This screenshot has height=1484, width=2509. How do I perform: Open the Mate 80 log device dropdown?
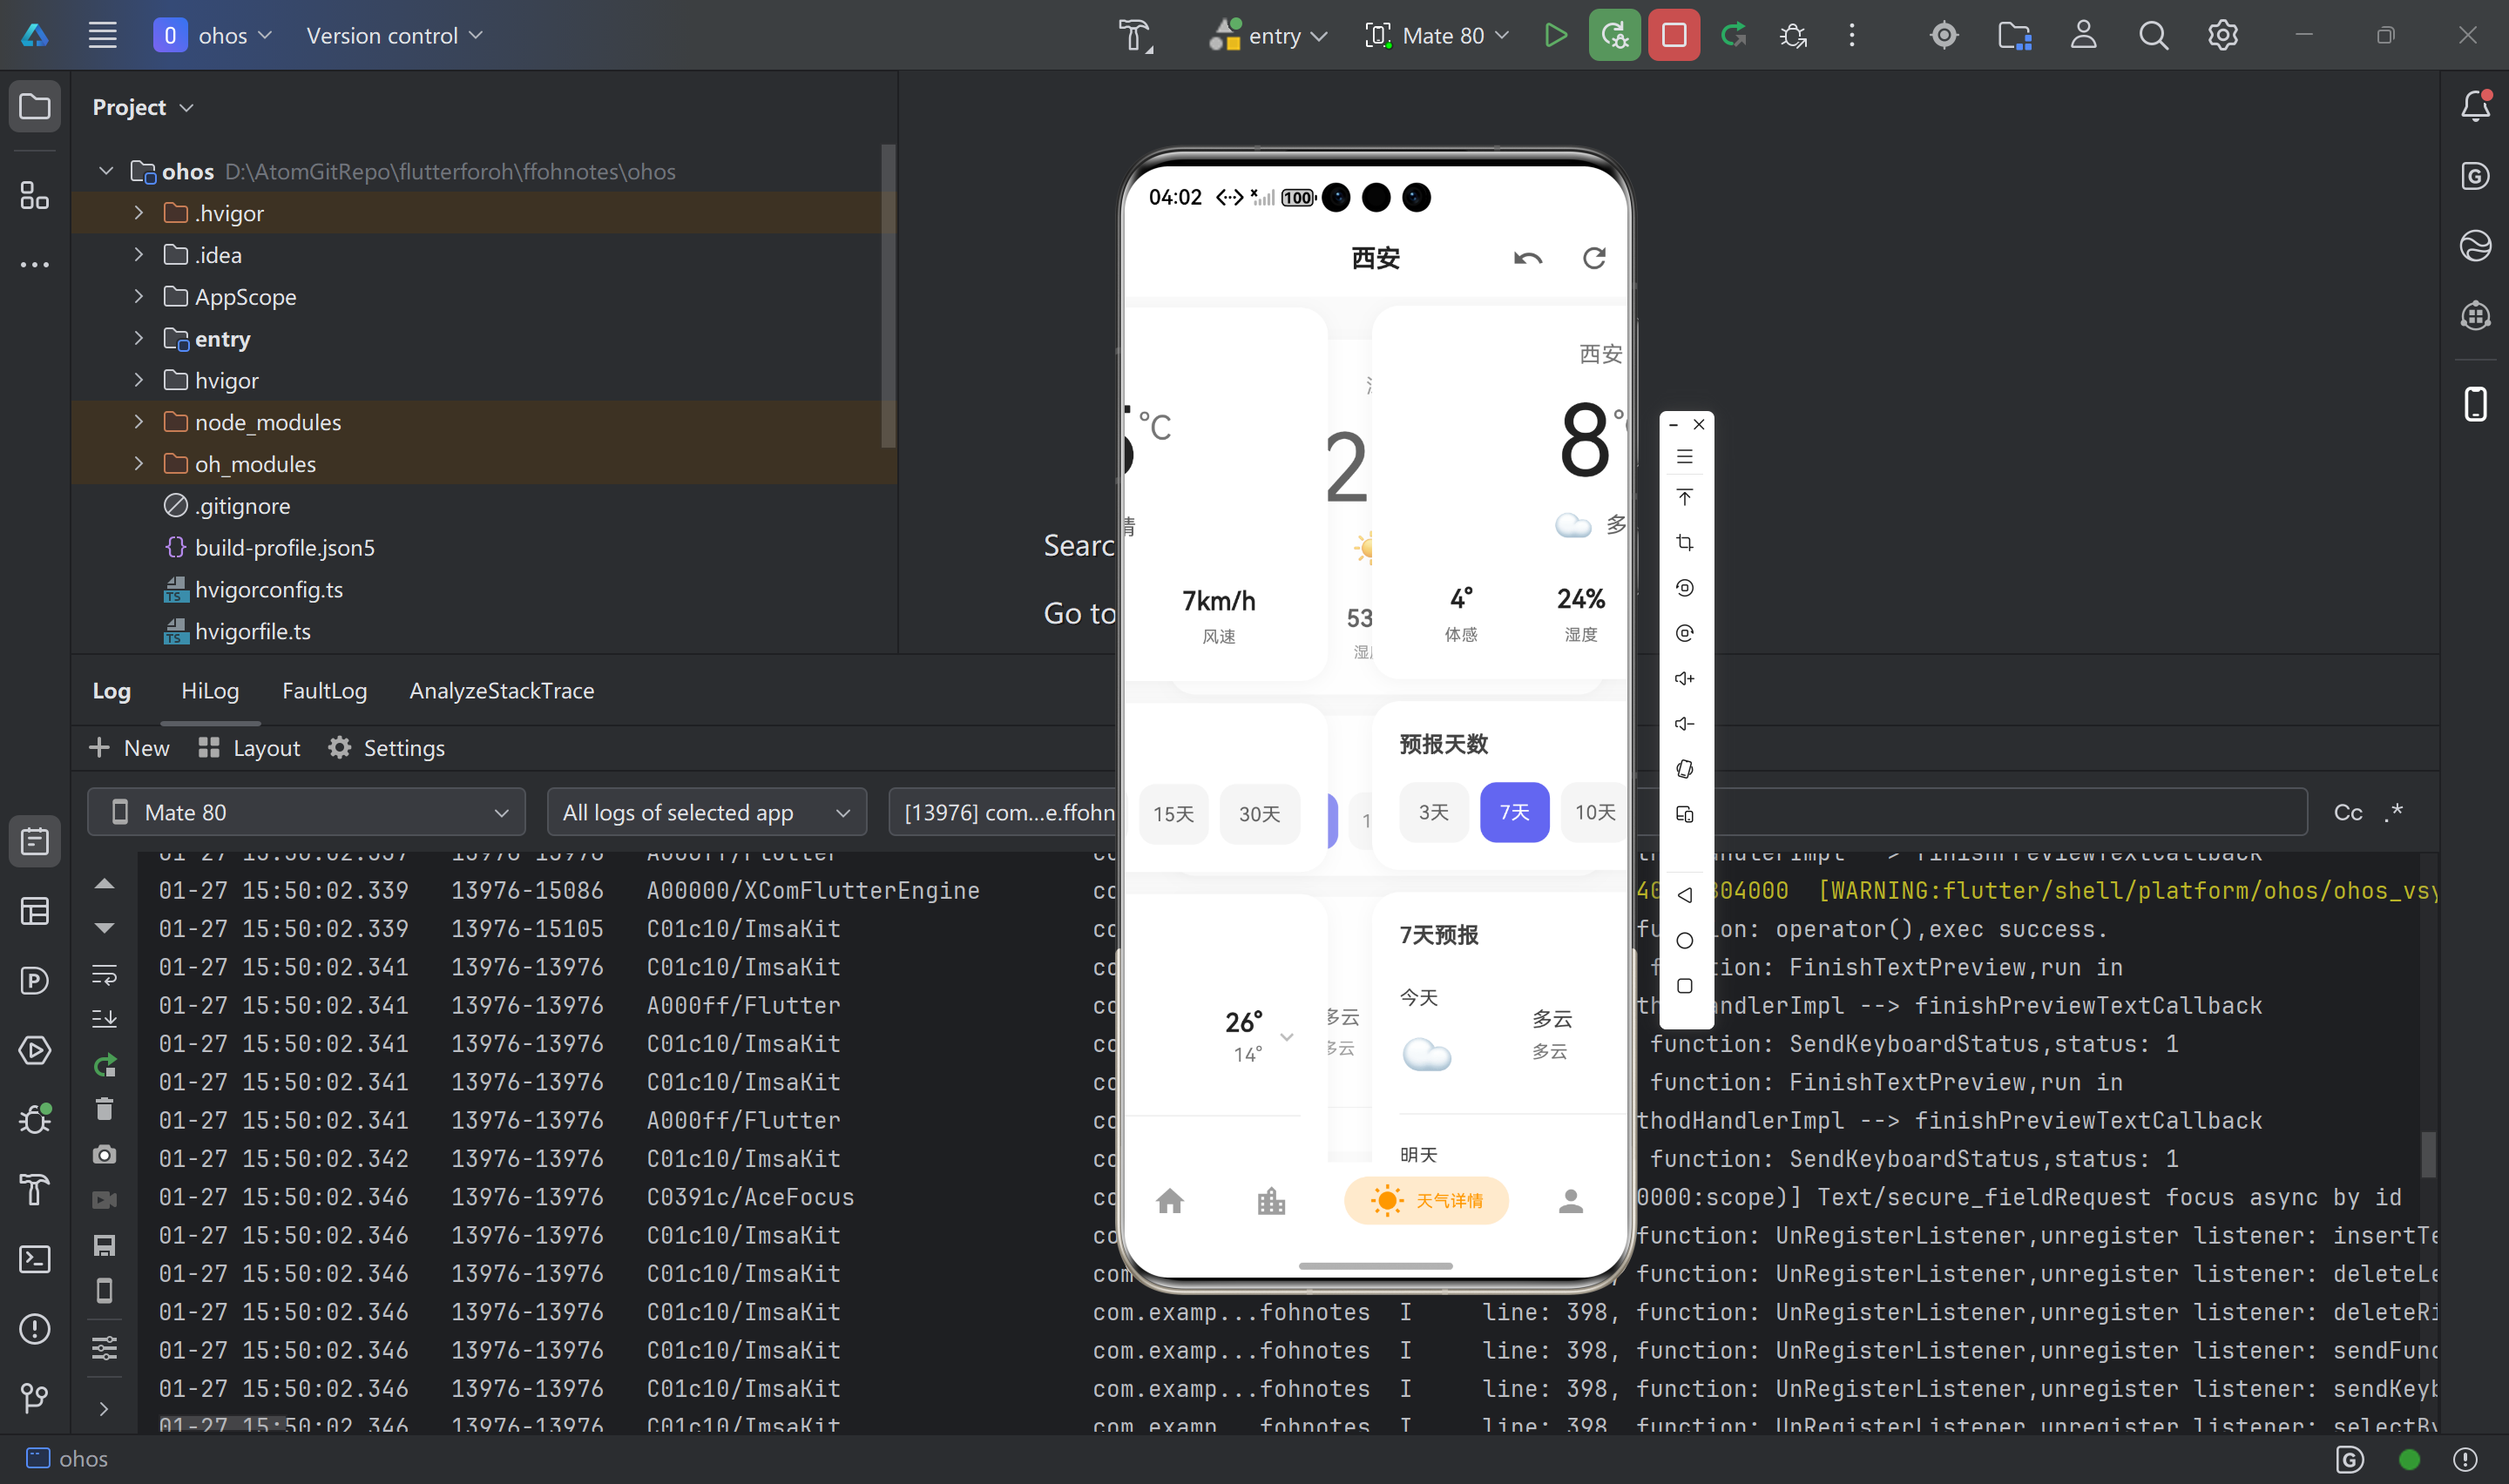(306, 812)
